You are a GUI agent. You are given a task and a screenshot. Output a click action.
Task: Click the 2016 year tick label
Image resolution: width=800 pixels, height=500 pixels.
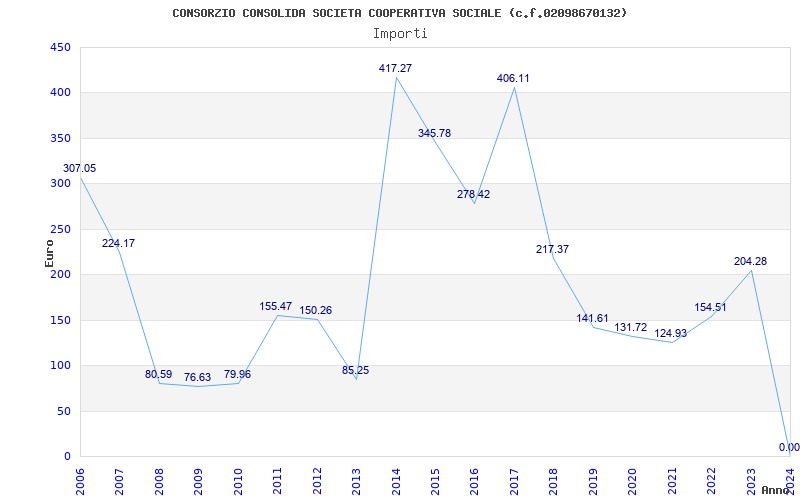tap(474, 482)
